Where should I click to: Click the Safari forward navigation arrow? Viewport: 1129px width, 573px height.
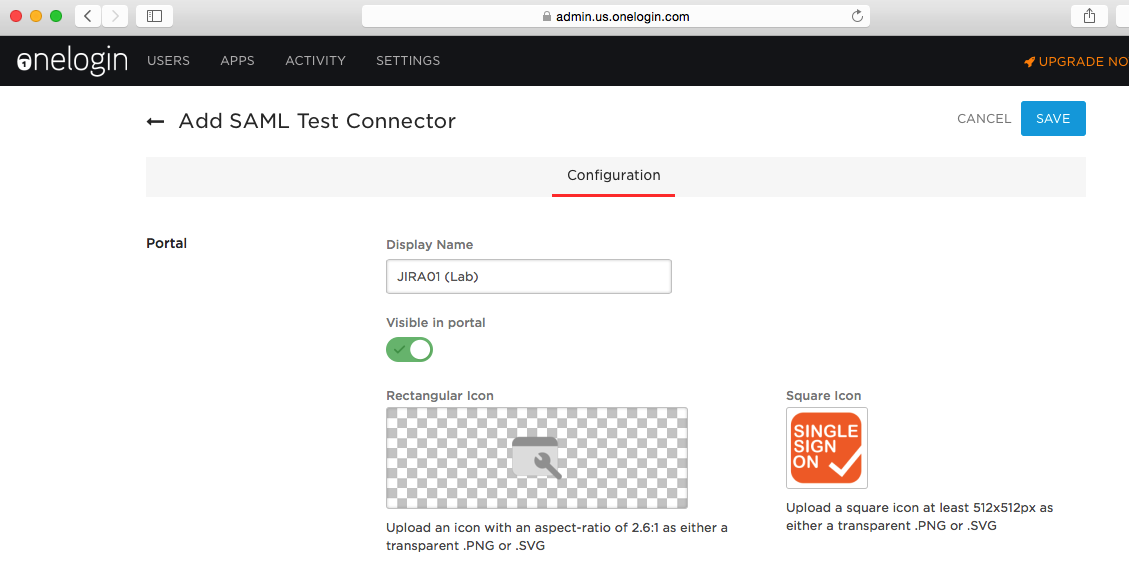coord(115,16)
